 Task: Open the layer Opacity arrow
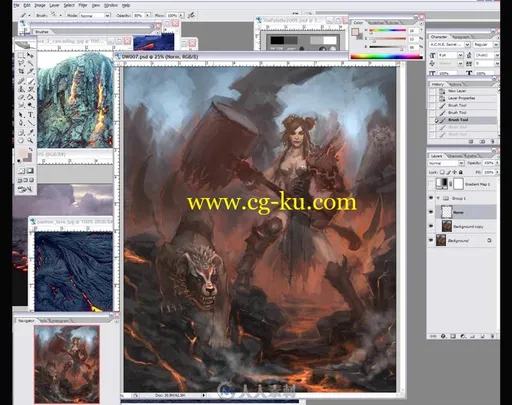pos(497,163)
